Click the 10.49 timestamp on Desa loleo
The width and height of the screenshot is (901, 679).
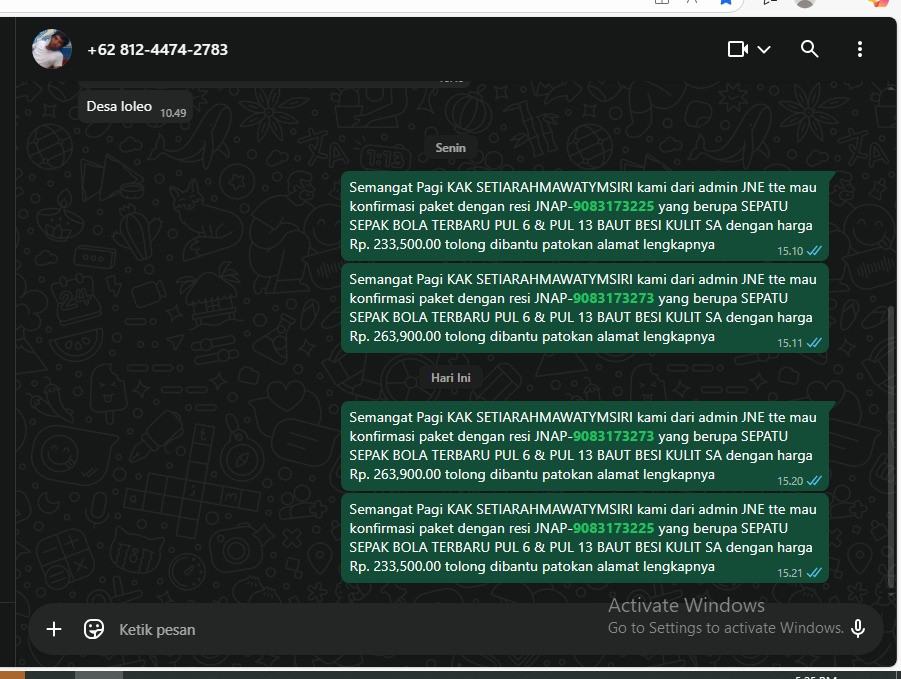point(173,113)
